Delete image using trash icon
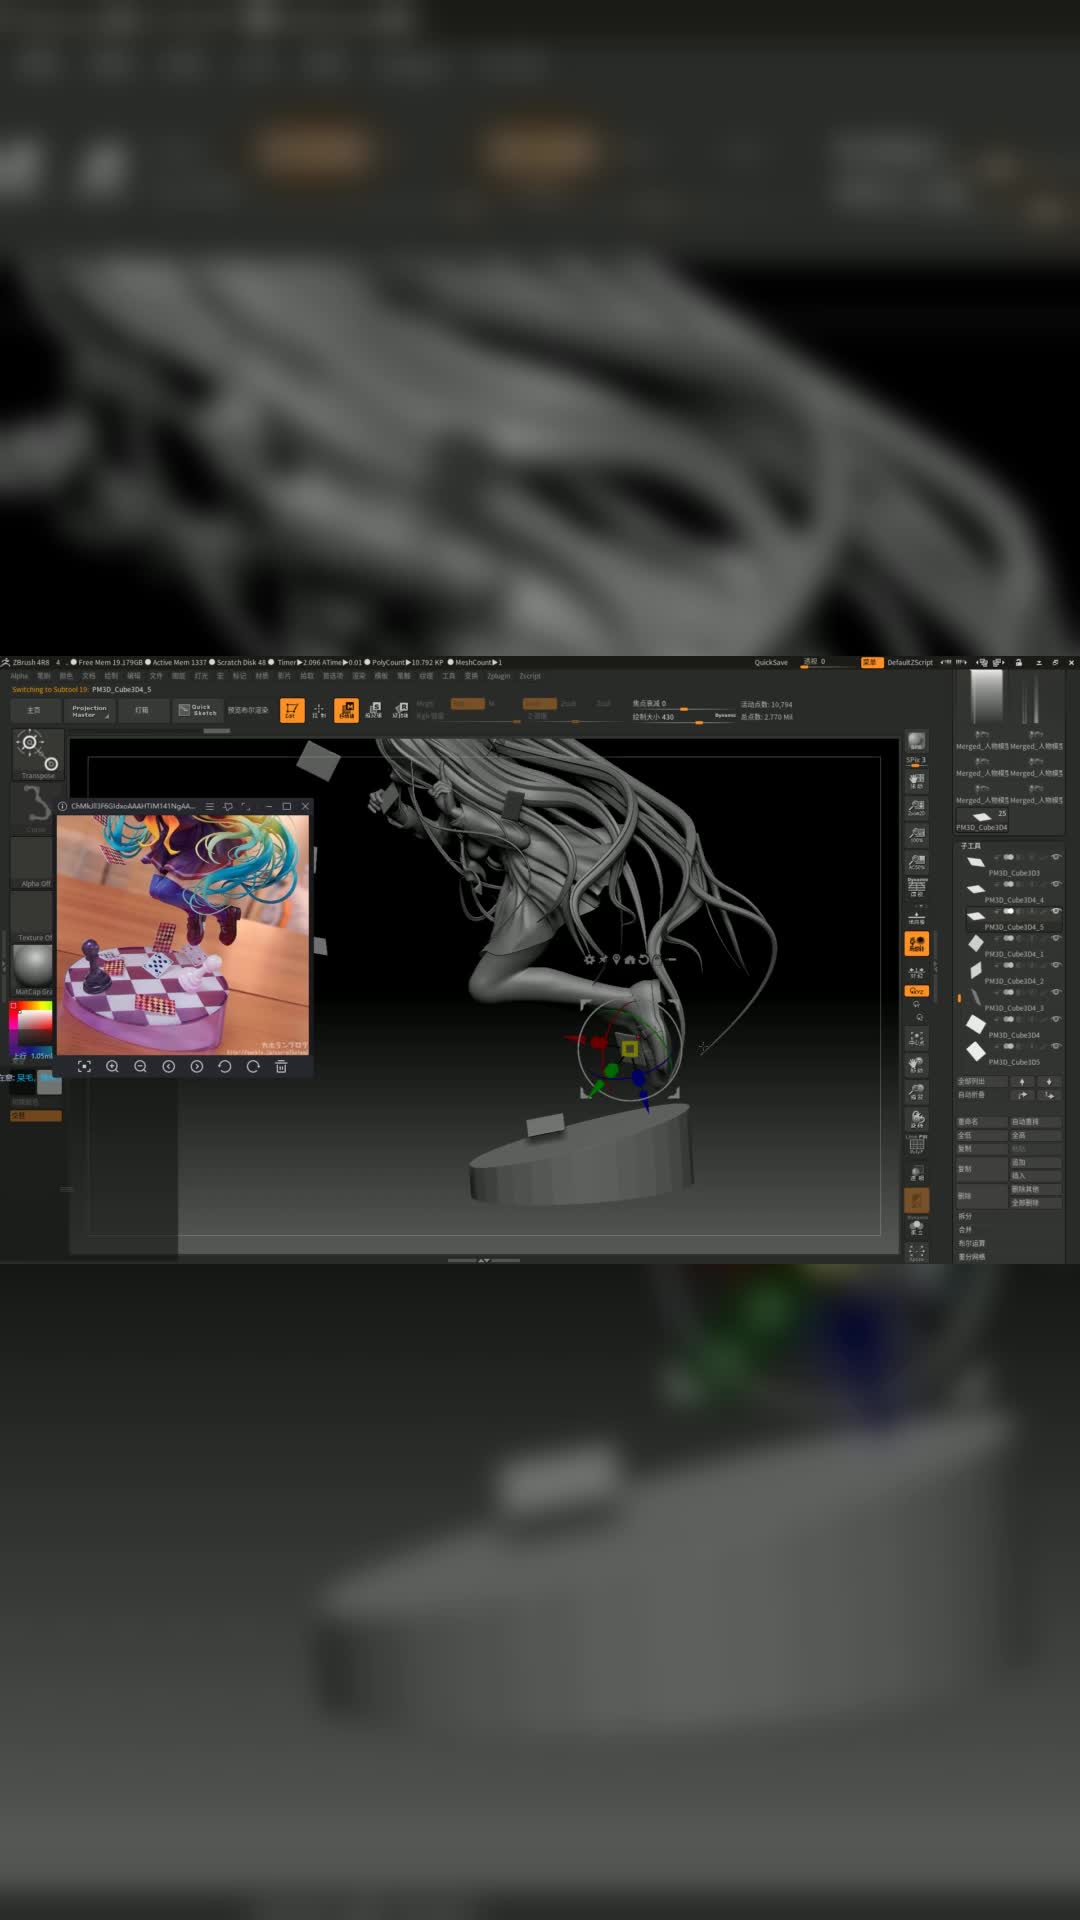This screenshot has height=1920, width=1080. click(281, 1067)
